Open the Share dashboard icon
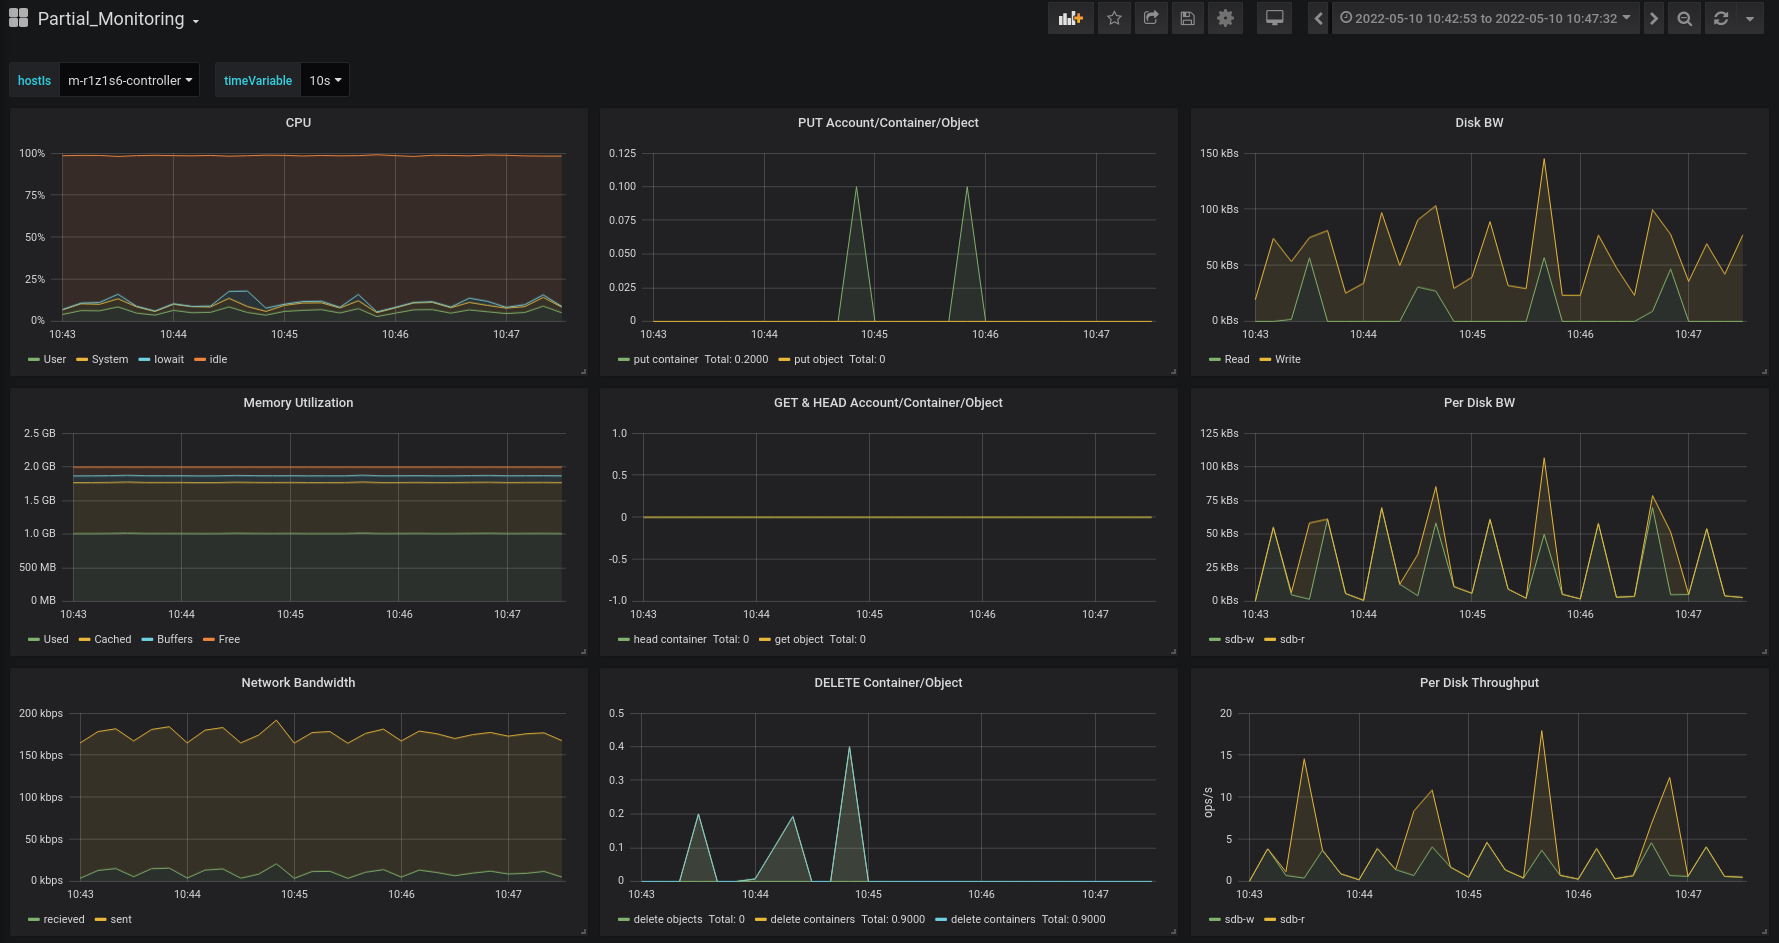Image resolution: width=1779 pixels, height=943 pixels. coord(1151,18)
